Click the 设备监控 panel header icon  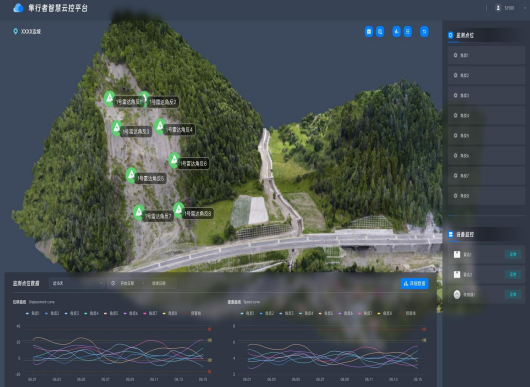(x=451, y=234)
